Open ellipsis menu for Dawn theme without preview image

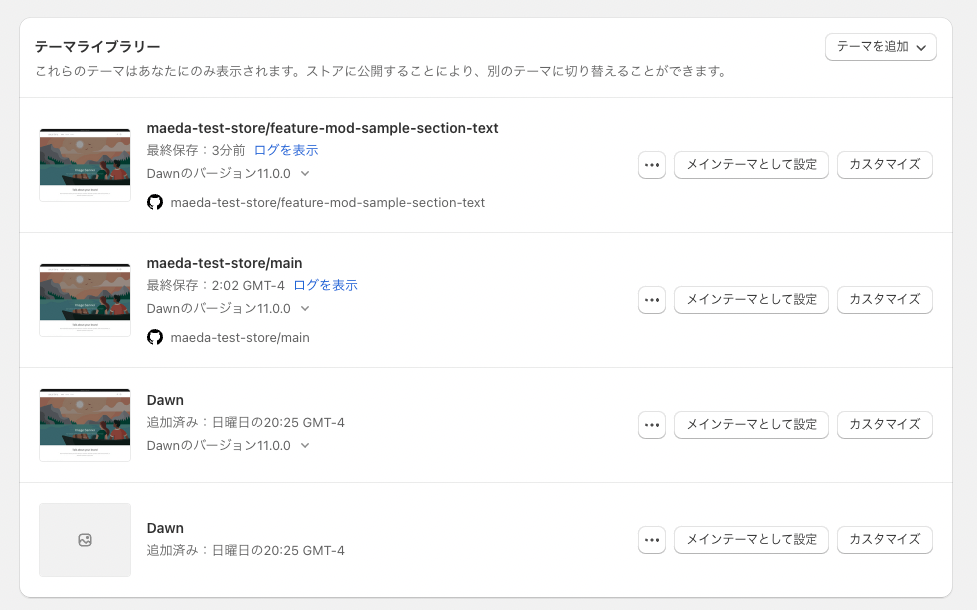pyautogui.click(x=652, y=540)
